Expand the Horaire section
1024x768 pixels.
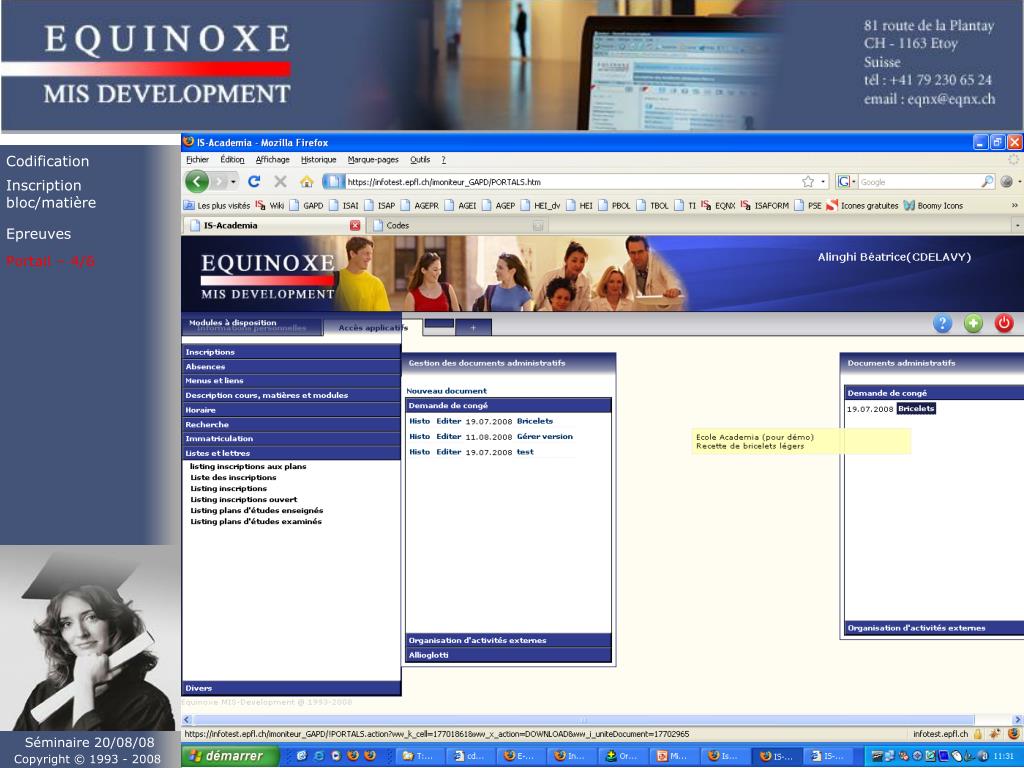[291, 410]
